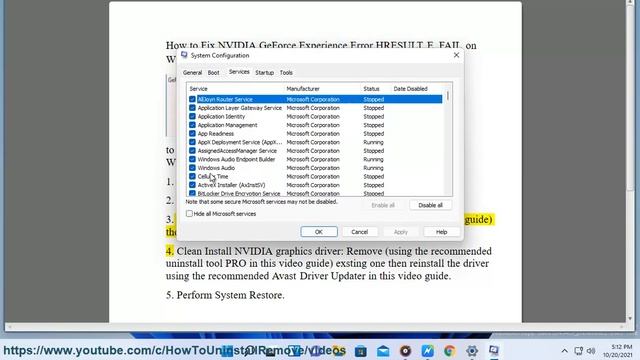Click Manufacturer cell of AssignedAccessManager Service
The height and width of the screenshot is (360, 640).
tap(313, 151)
